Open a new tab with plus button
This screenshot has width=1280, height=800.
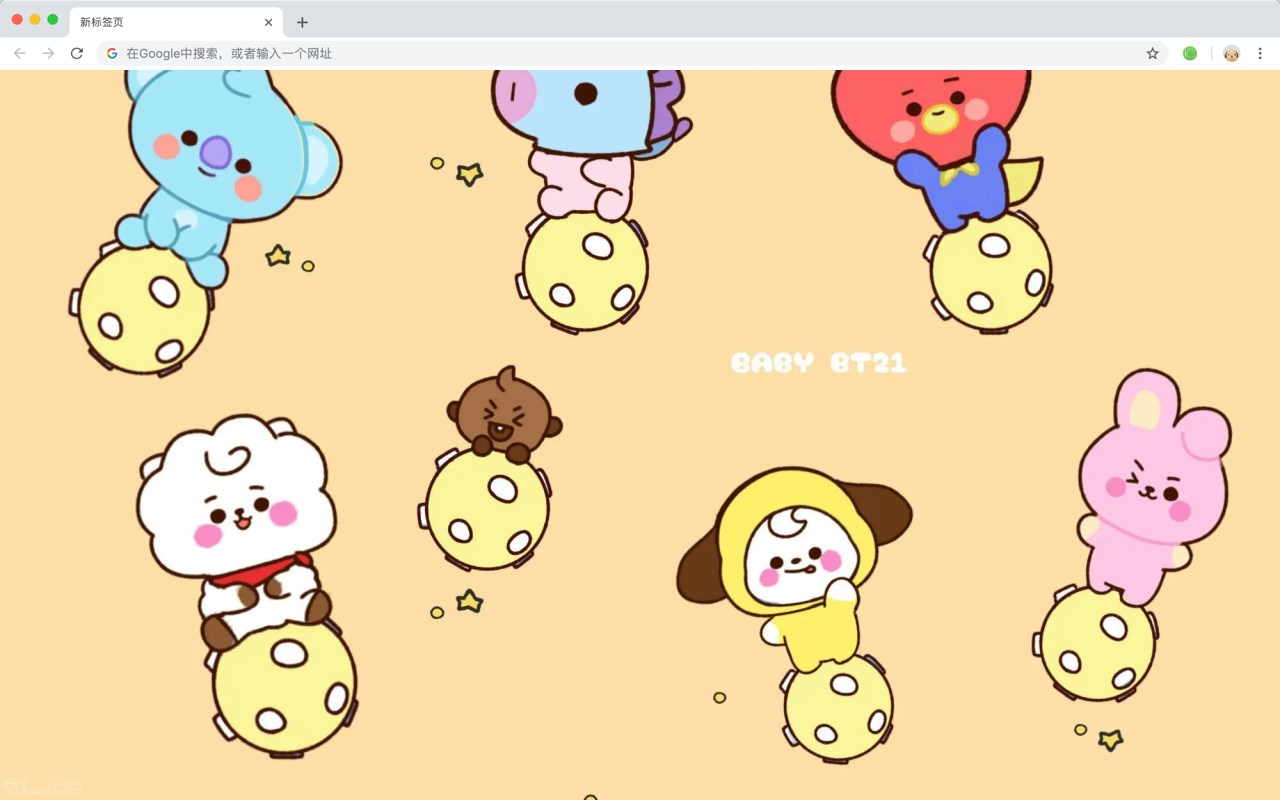coord(302,22)
